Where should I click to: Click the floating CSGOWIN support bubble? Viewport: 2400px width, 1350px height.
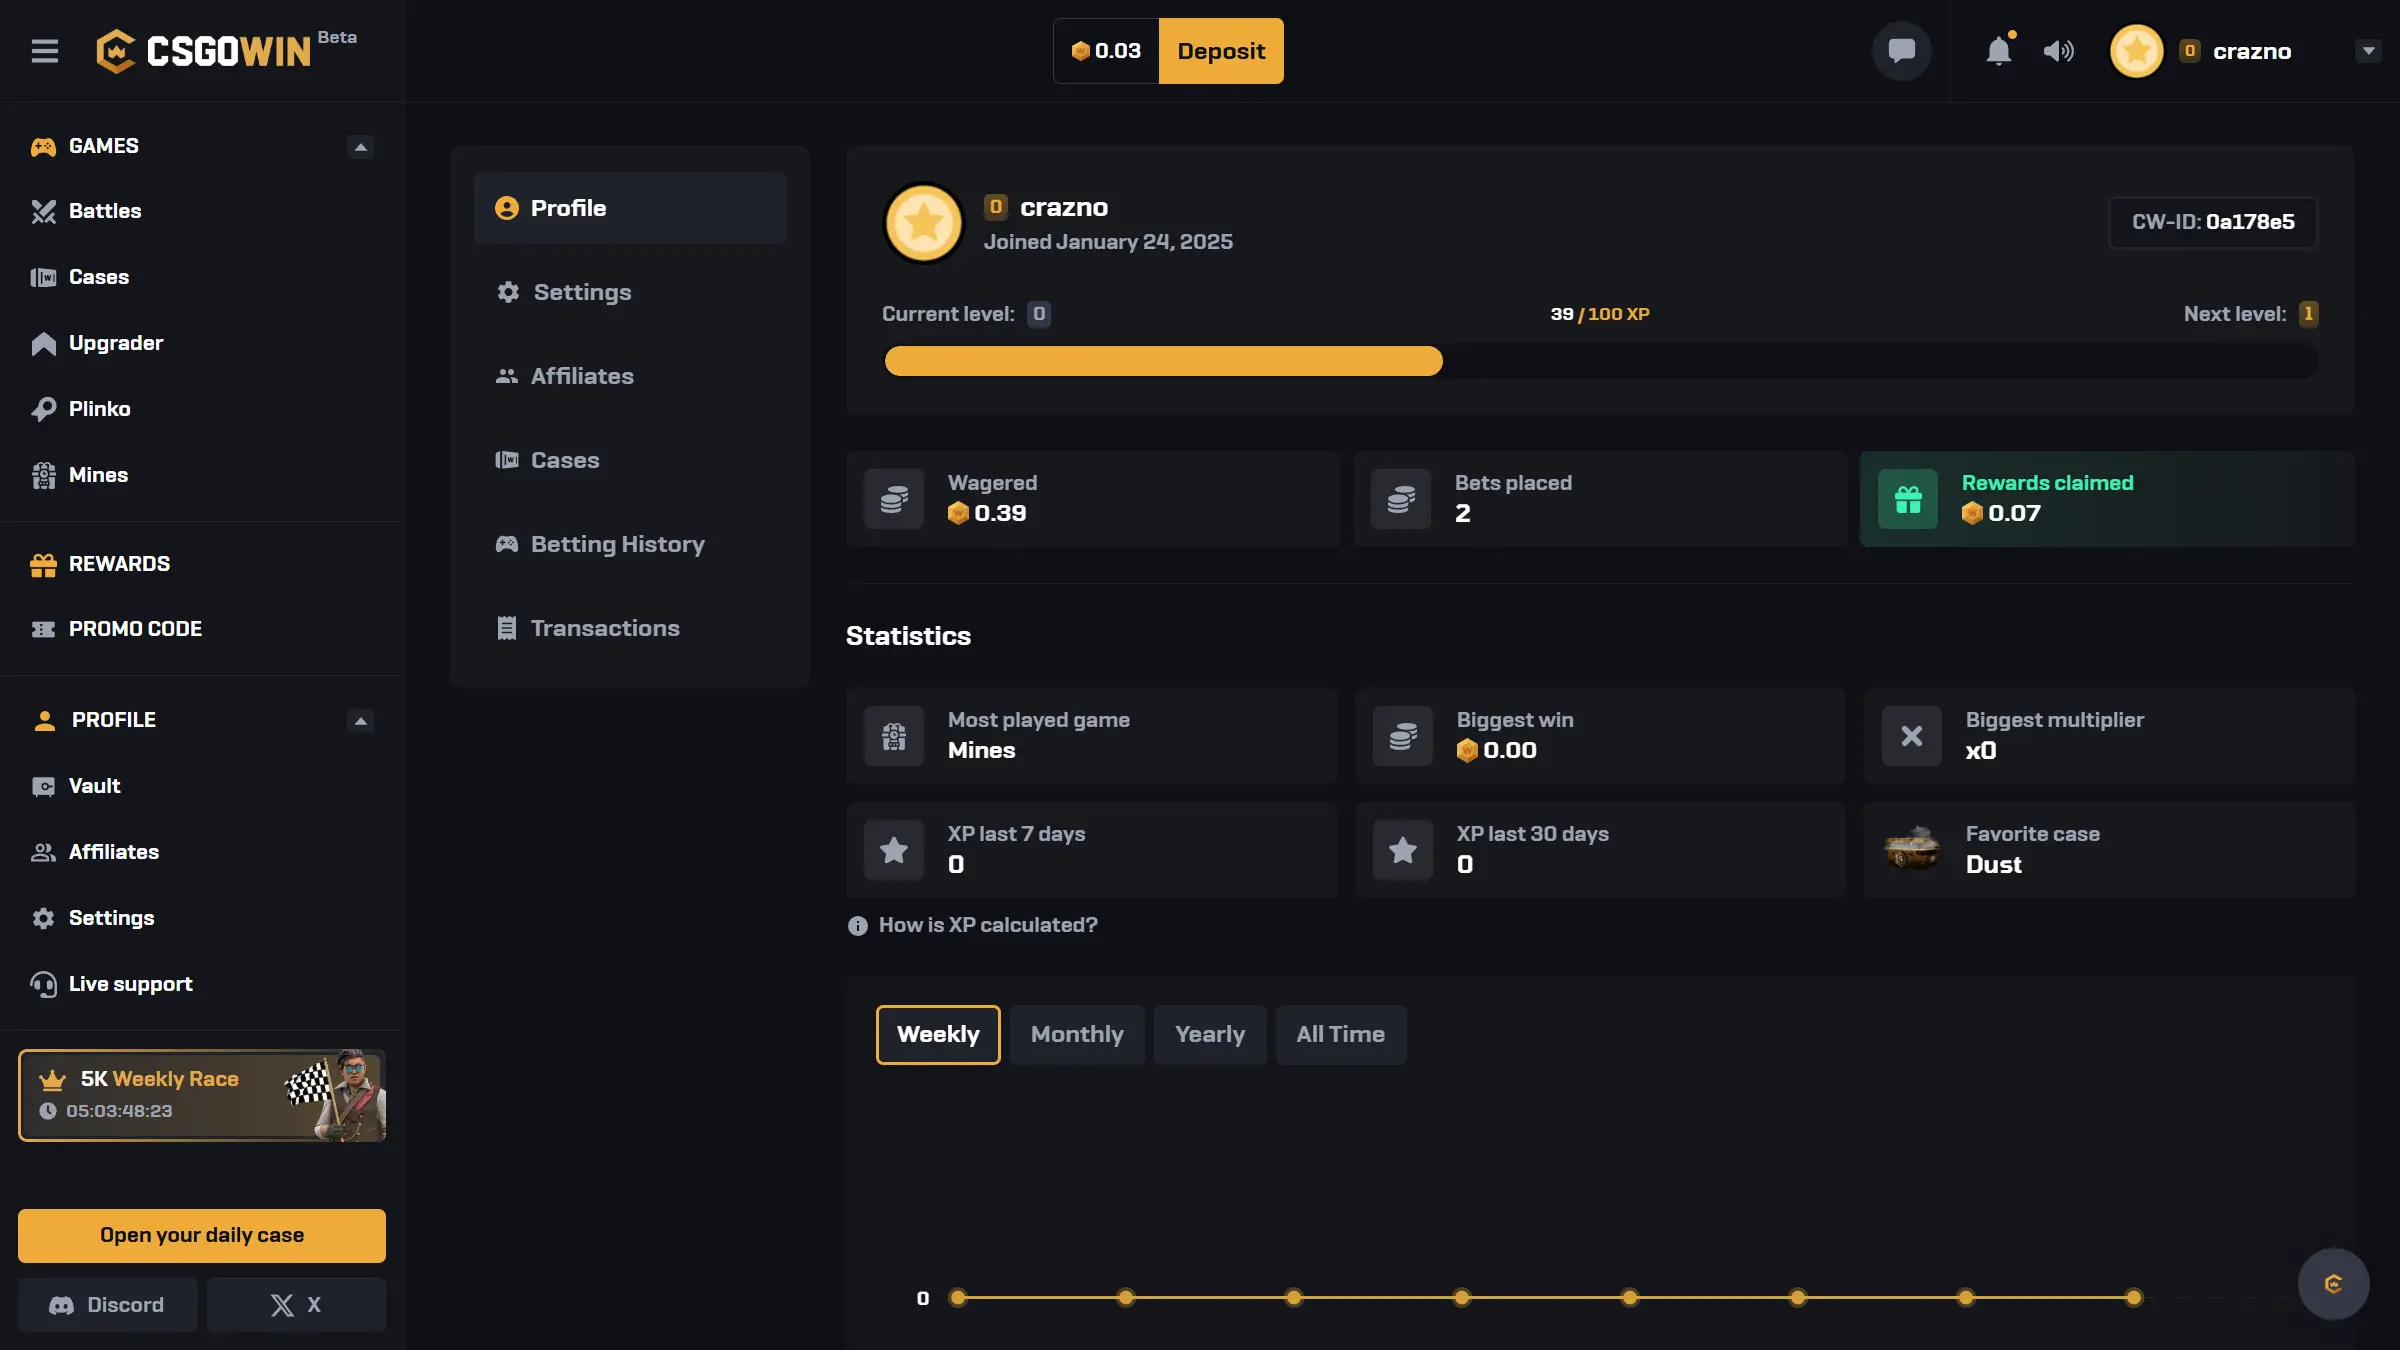point(2333,1284)
